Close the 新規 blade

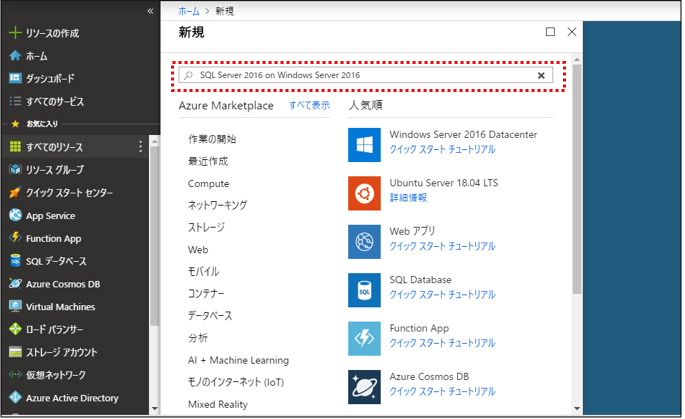[572, 32]
